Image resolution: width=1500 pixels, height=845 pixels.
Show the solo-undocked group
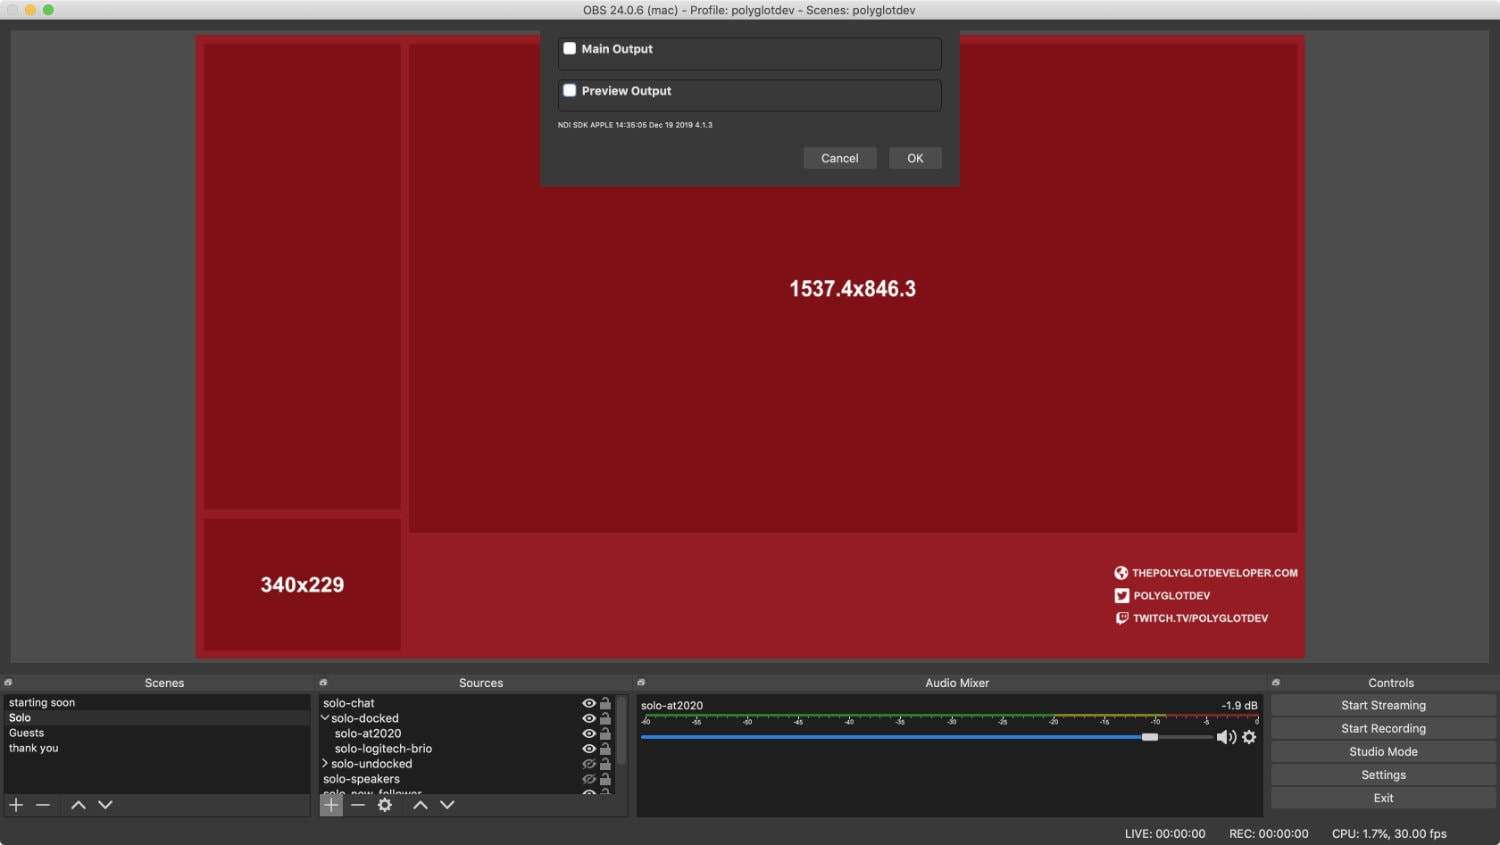click(x=589, y=764)
